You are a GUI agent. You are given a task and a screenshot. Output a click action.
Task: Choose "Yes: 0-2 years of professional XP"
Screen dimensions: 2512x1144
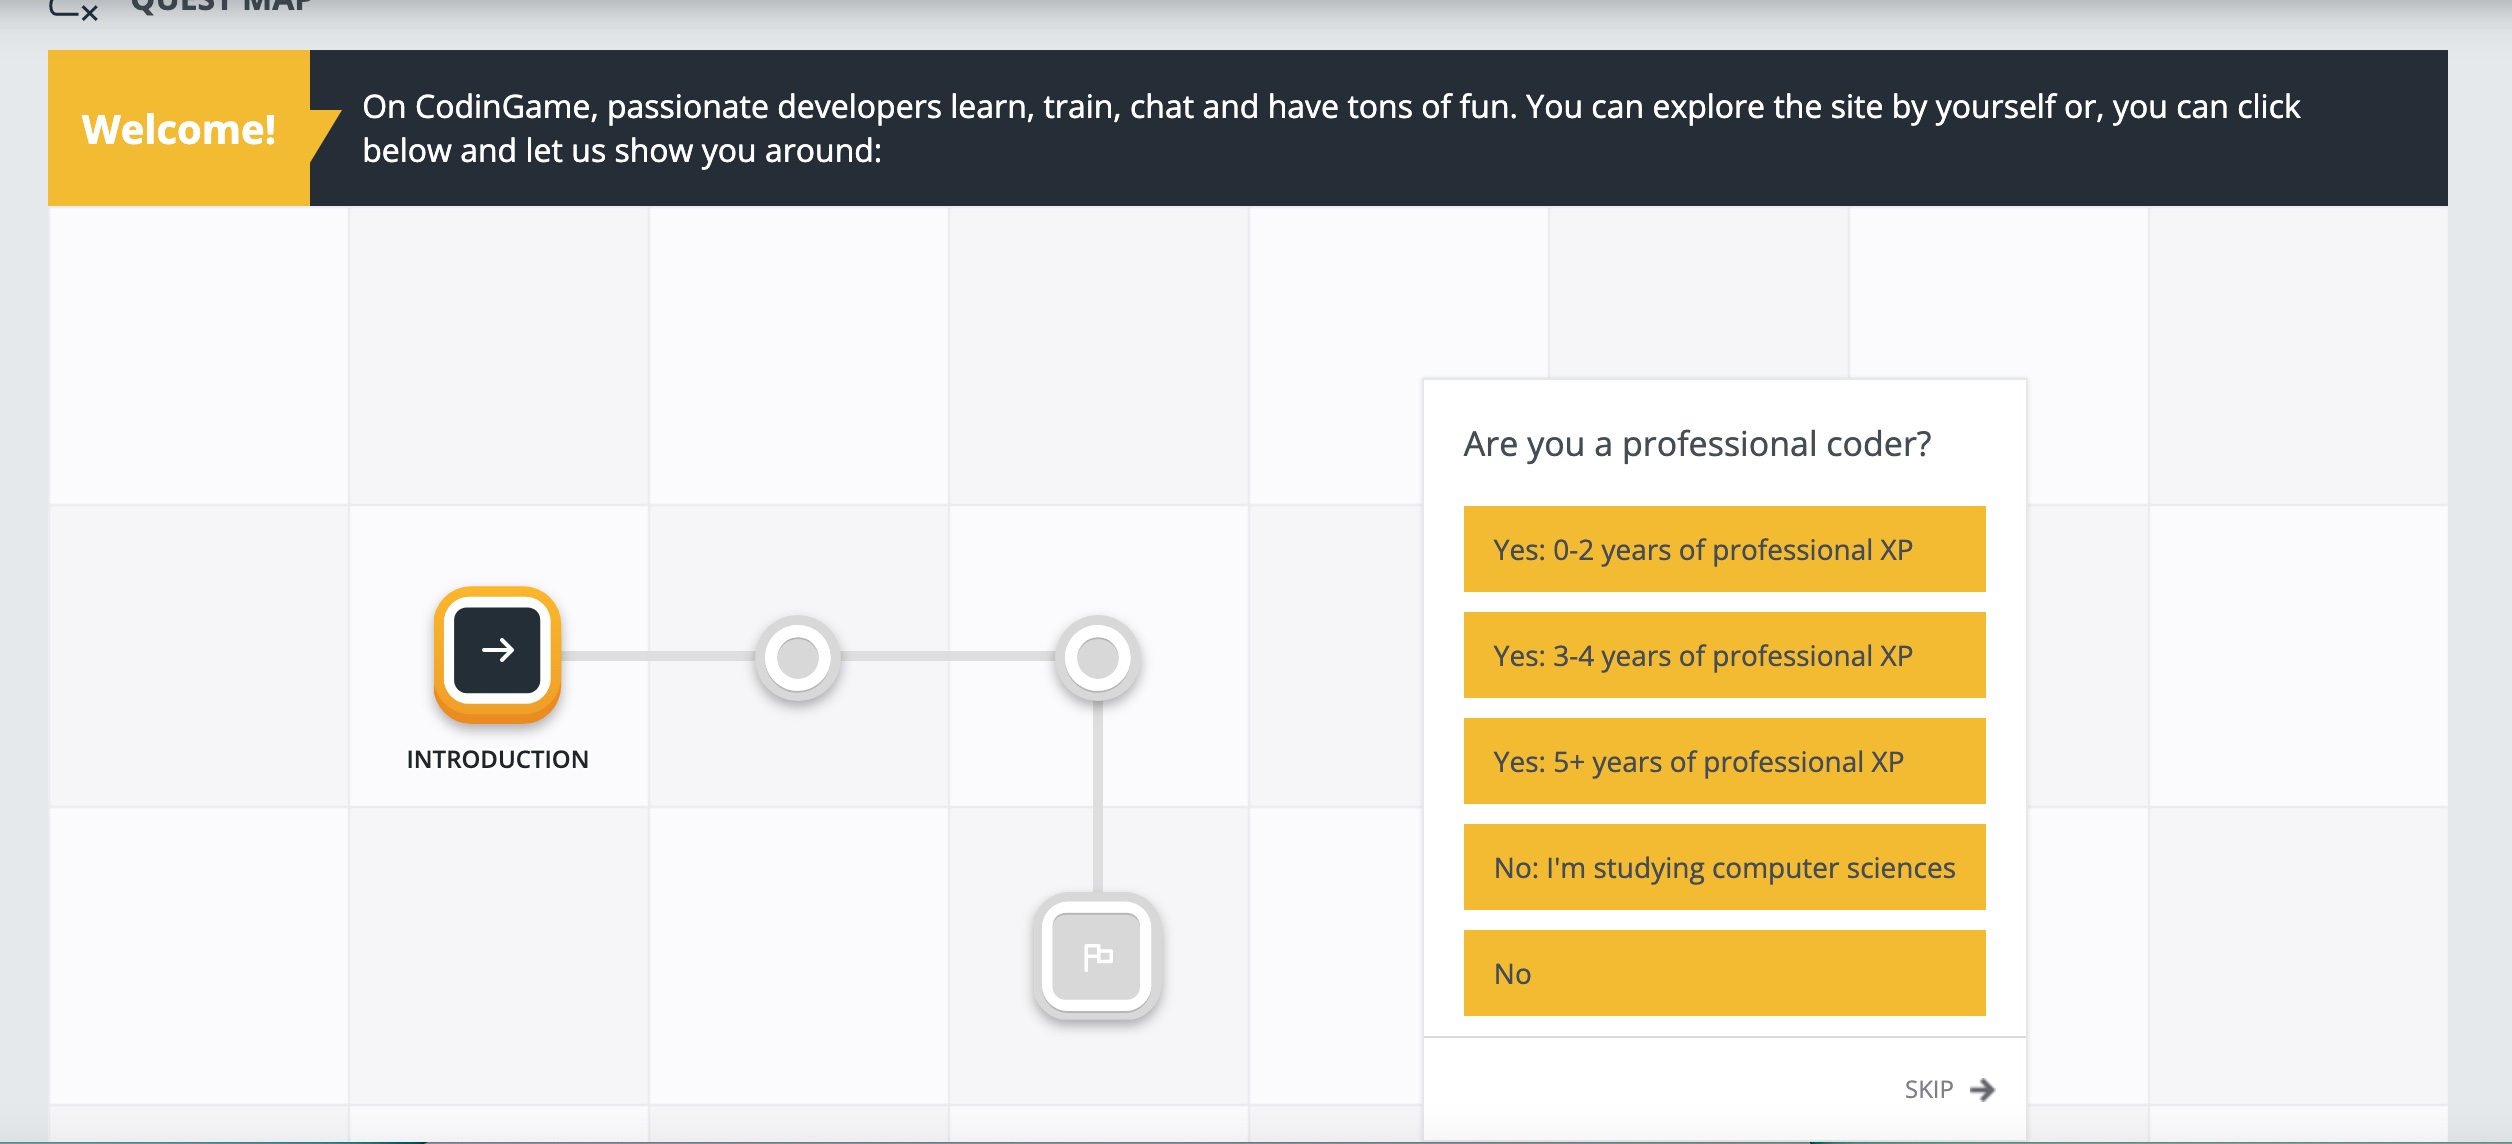1724,549
